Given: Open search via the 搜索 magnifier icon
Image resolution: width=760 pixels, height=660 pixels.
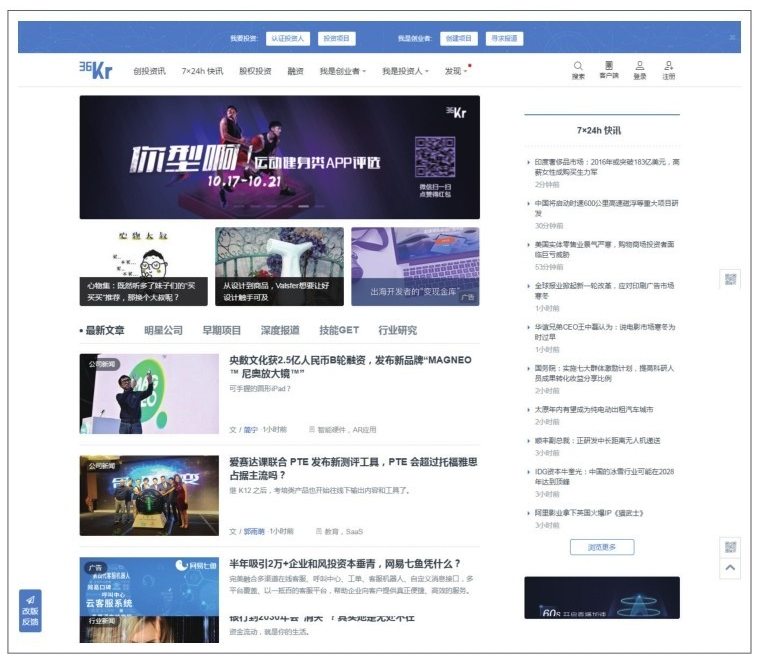Looking at the screenshot, I should 578,67.
